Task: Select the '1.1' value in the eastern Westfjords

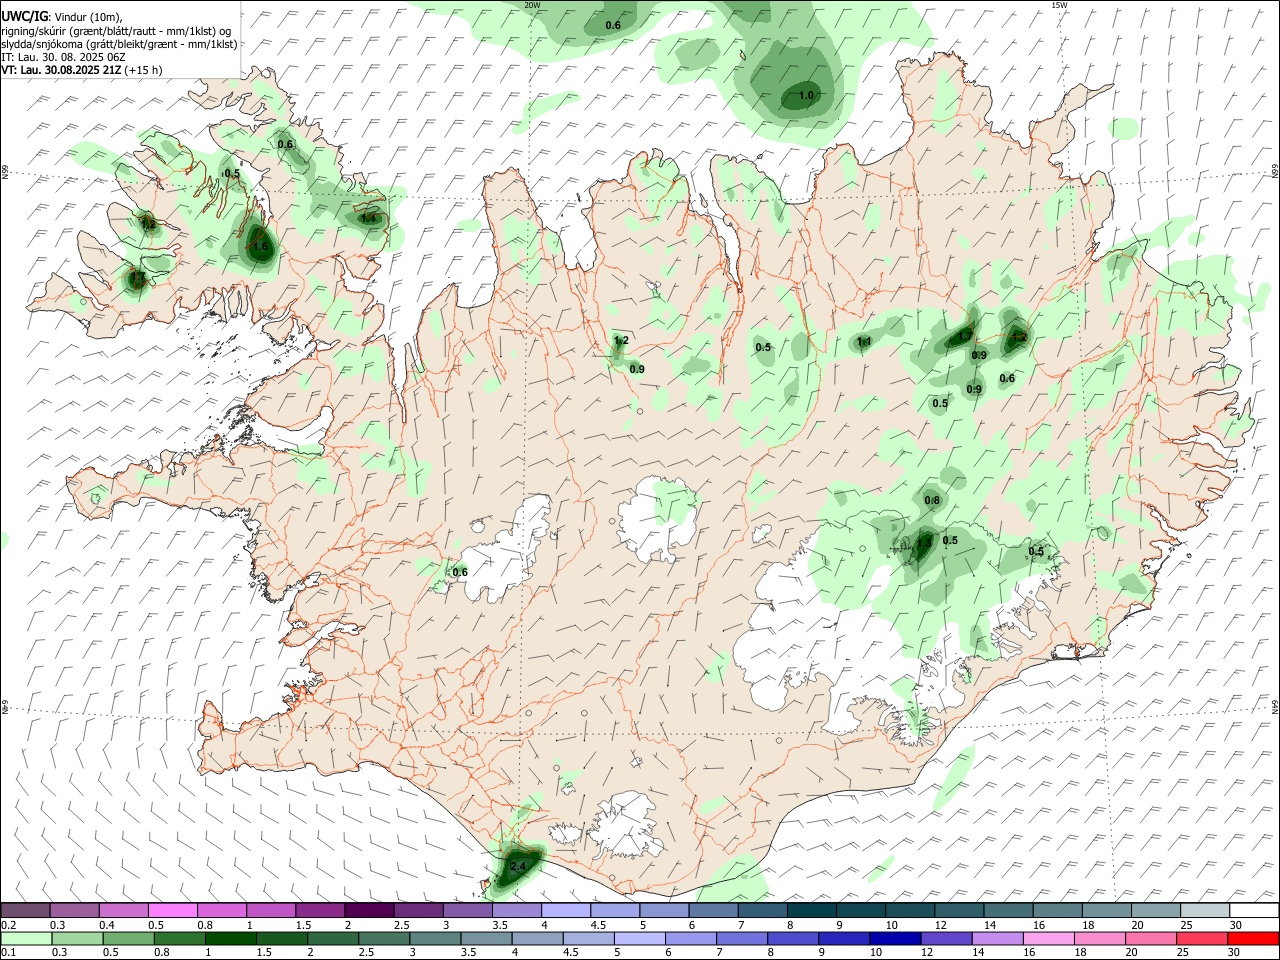Action: click(369, 218)
